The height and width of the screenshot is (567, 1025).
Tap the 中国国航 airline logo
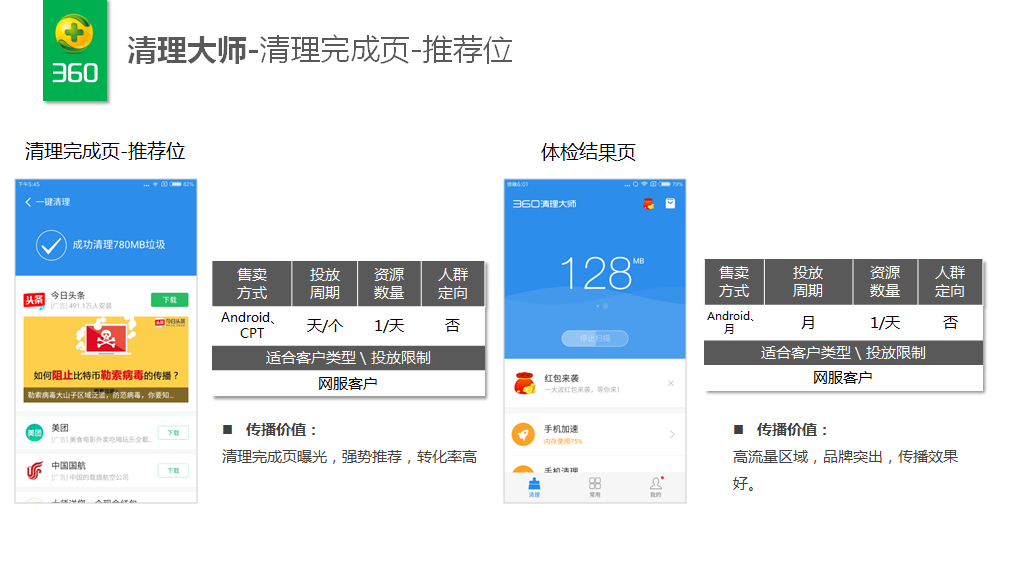pyautogui.click(x=34, y=470)
